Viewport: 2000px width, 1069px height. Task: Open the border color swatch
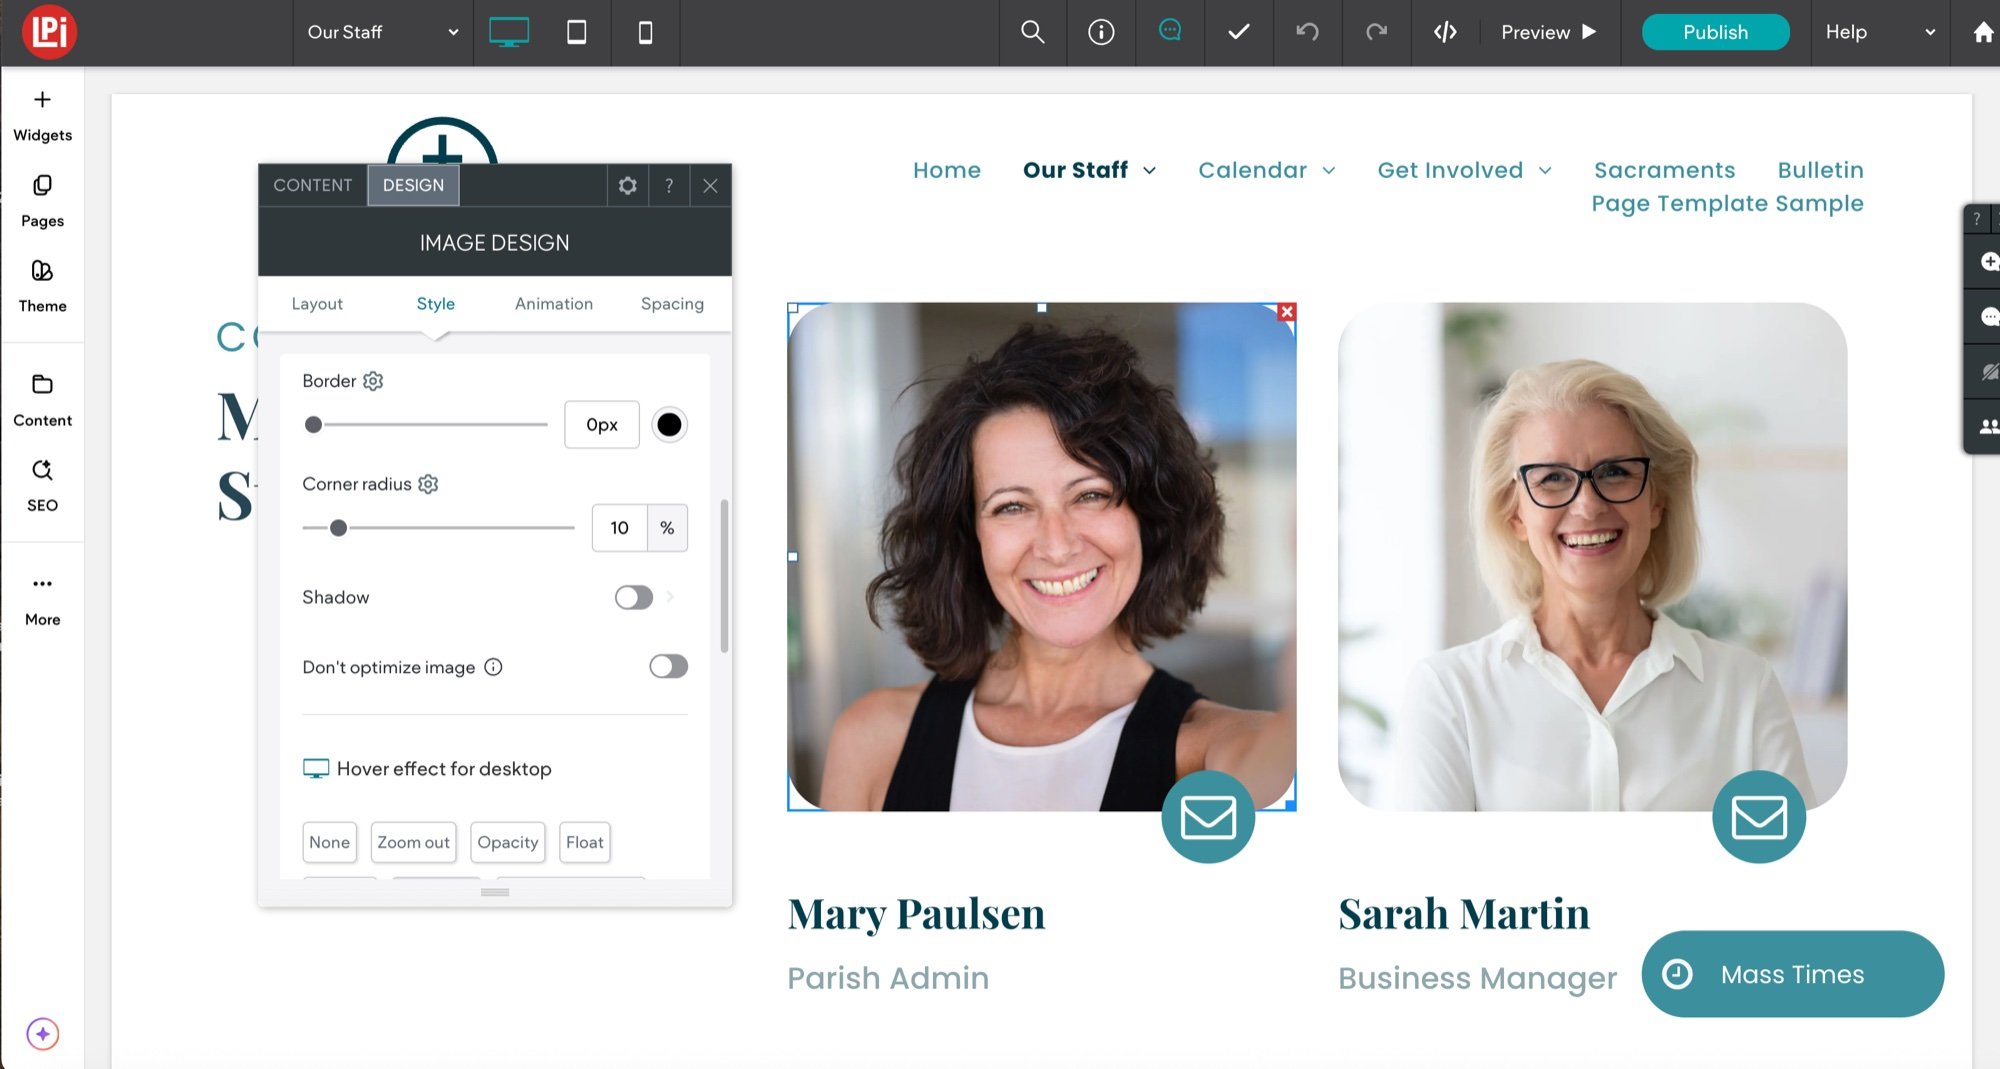pos(669,425)
